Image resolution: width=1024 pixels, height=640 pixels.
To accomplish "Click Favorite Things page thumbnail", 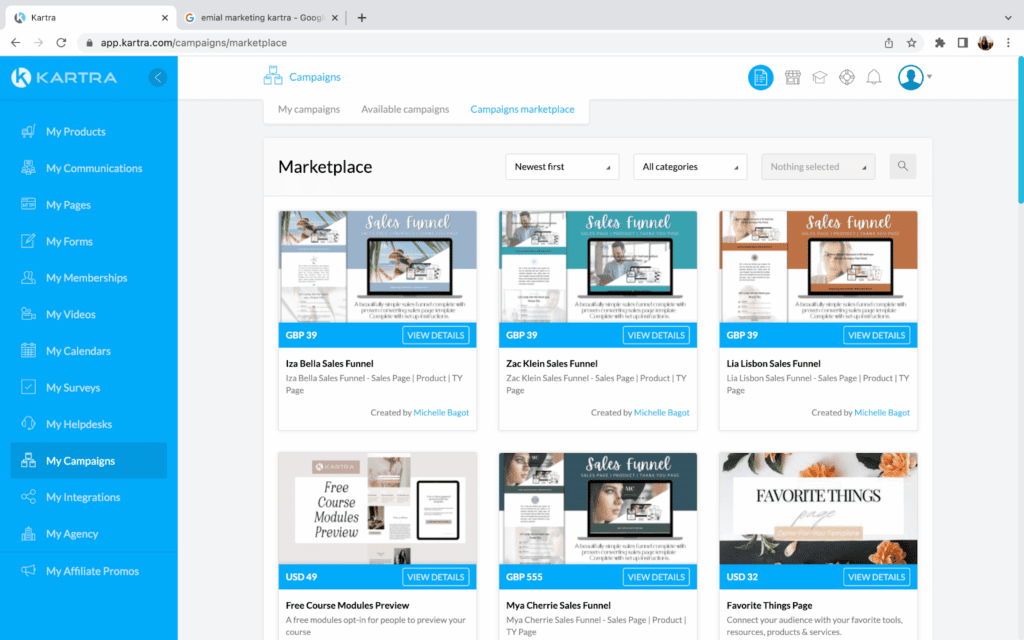I will pyautogui.click(x=818, y=509).
